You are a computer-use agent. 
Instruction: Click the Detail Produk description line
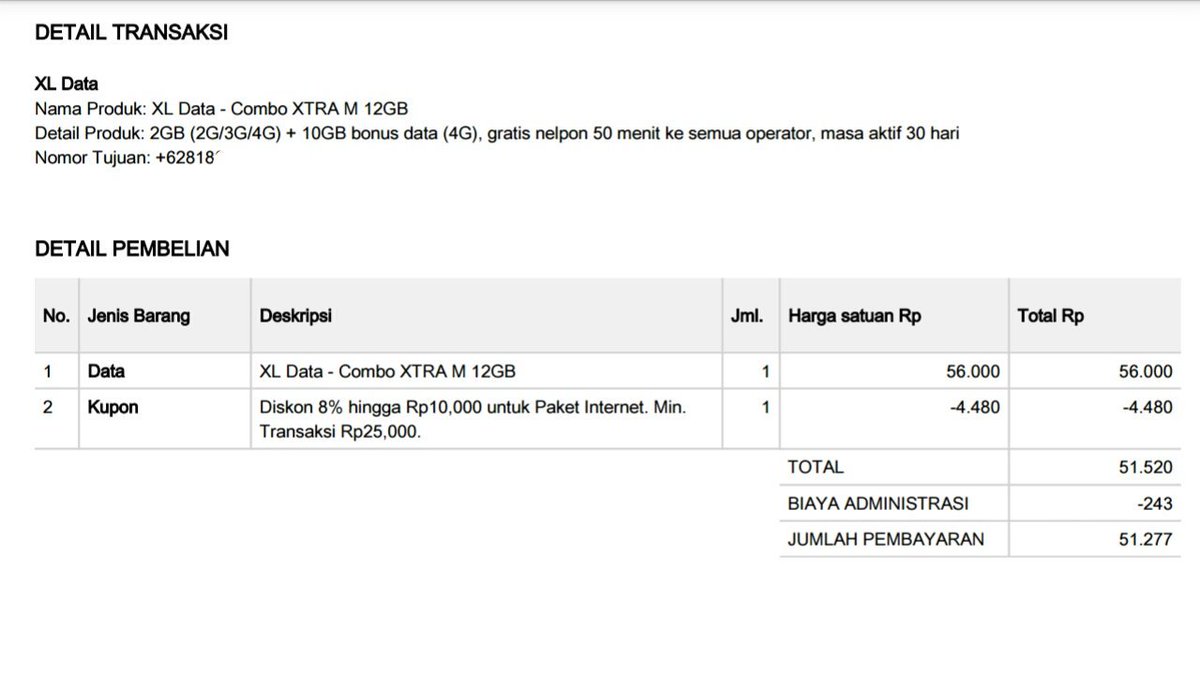click(497, 133)
